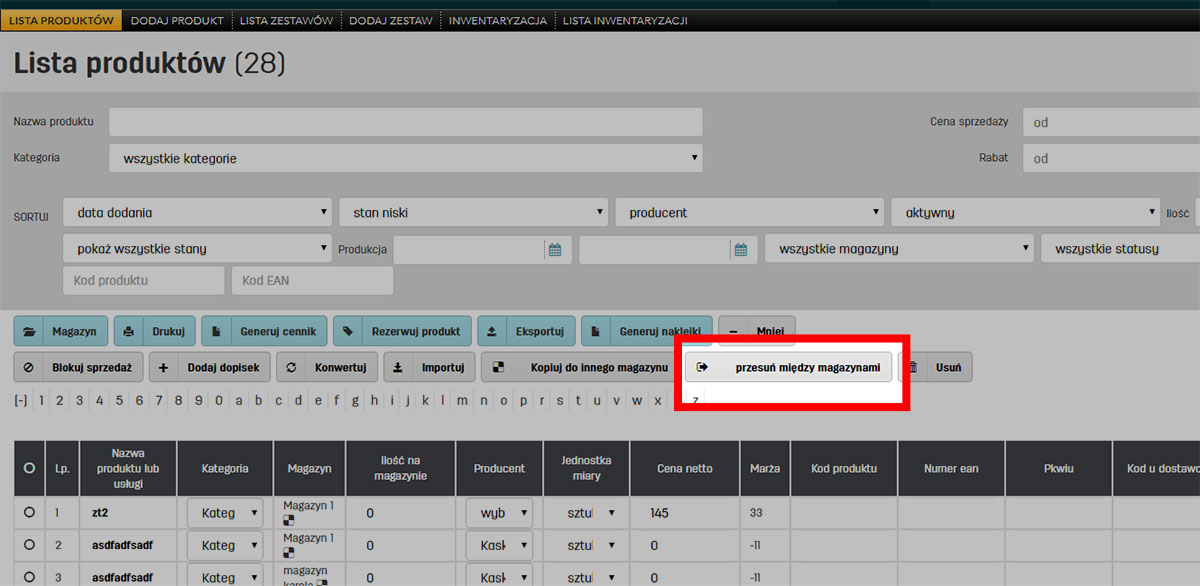The width and height of the screenshot is (1200, 586).
Task: Click the upload icon on Eksportuj button
Action: (493, 331)
